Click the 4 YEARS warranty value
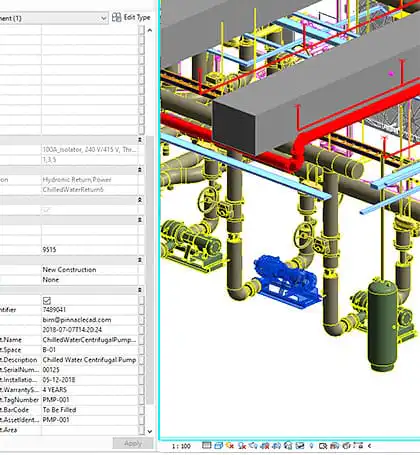 click(55, 390)
